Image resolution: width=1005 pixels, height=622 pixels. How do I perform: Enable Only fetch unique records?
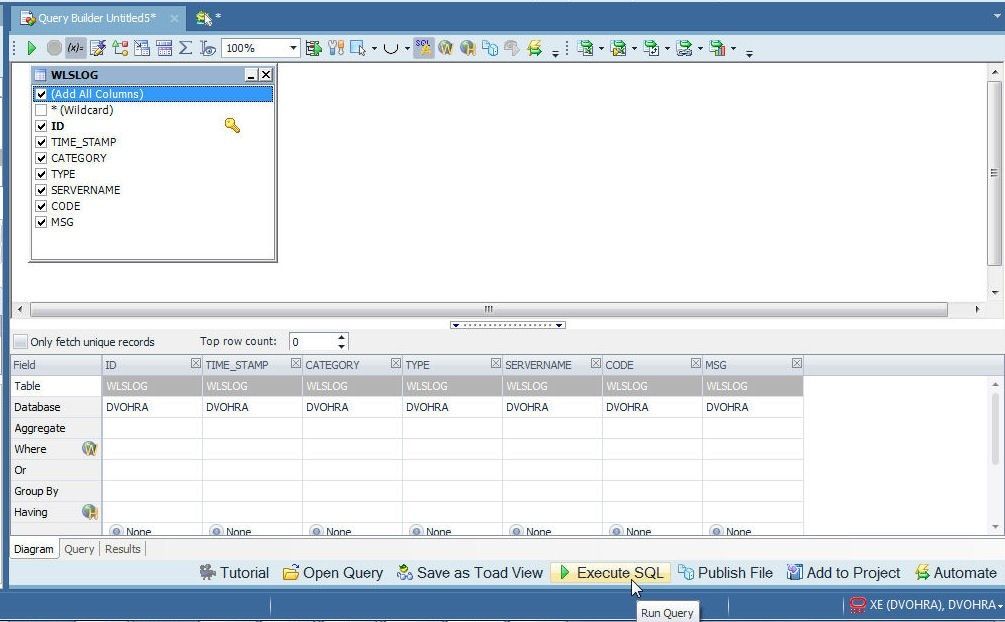(x=20, y=342)
